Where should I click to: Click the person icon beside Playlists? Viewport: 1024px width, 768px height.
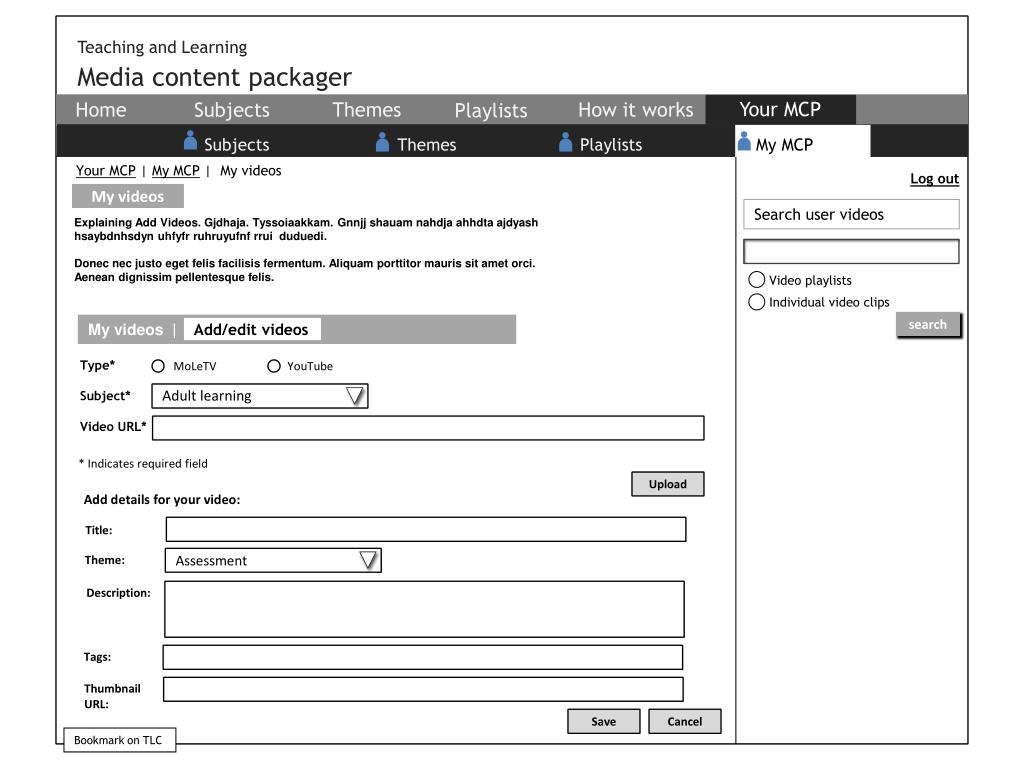pos(566,142)
